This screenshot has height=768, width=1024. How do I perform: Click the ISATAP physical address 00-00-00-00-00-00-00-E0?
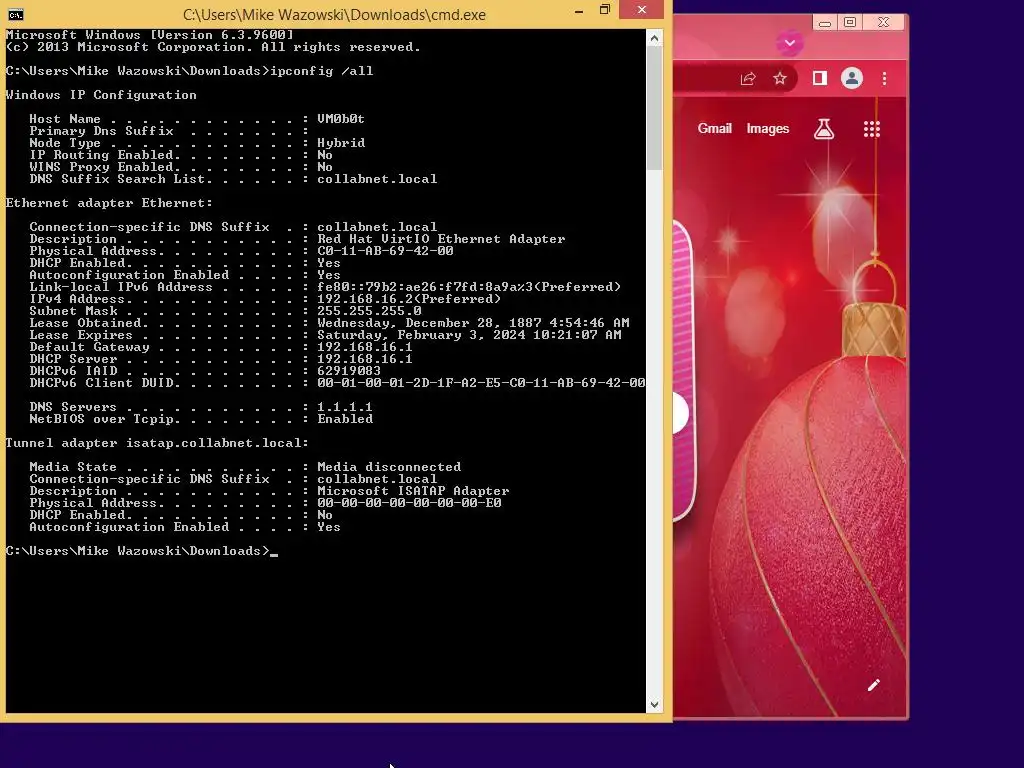pyautogui.click(x=409, y=503)
